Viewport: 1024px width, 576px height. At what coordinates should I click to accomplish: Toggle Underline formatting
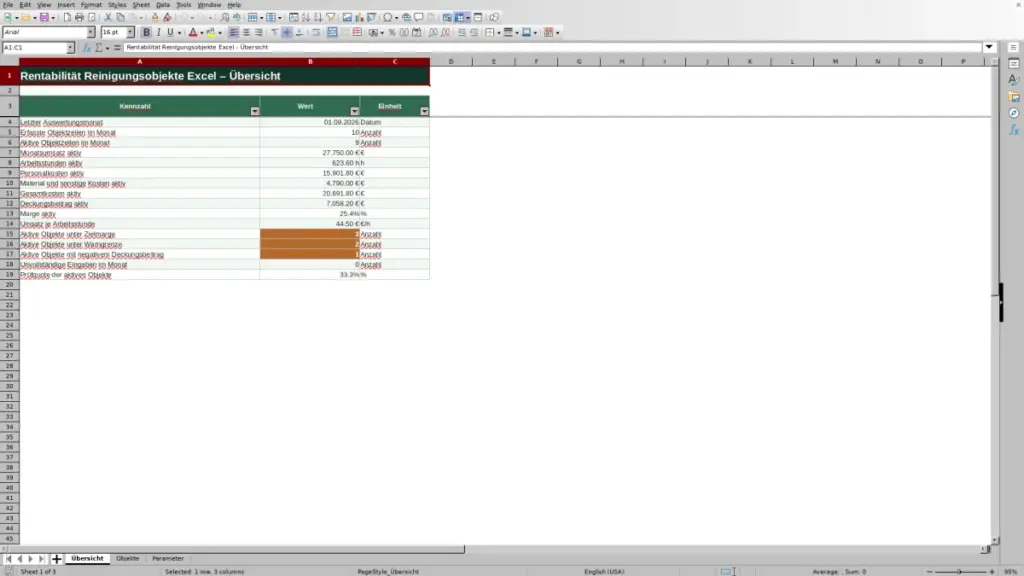[170, 33]
